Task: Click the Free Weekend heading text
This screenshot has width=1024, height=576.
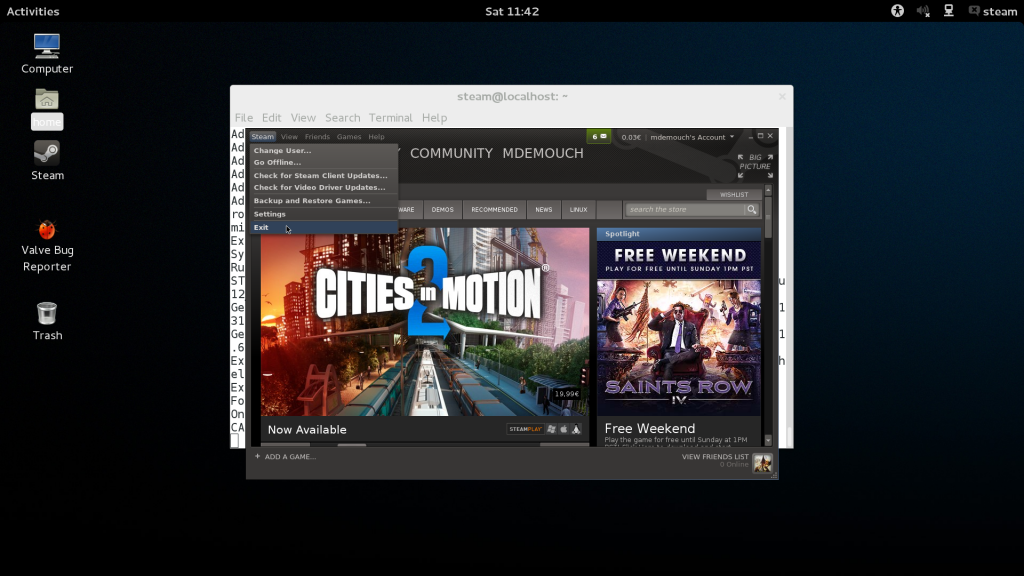Action: [x=650, y=428]
